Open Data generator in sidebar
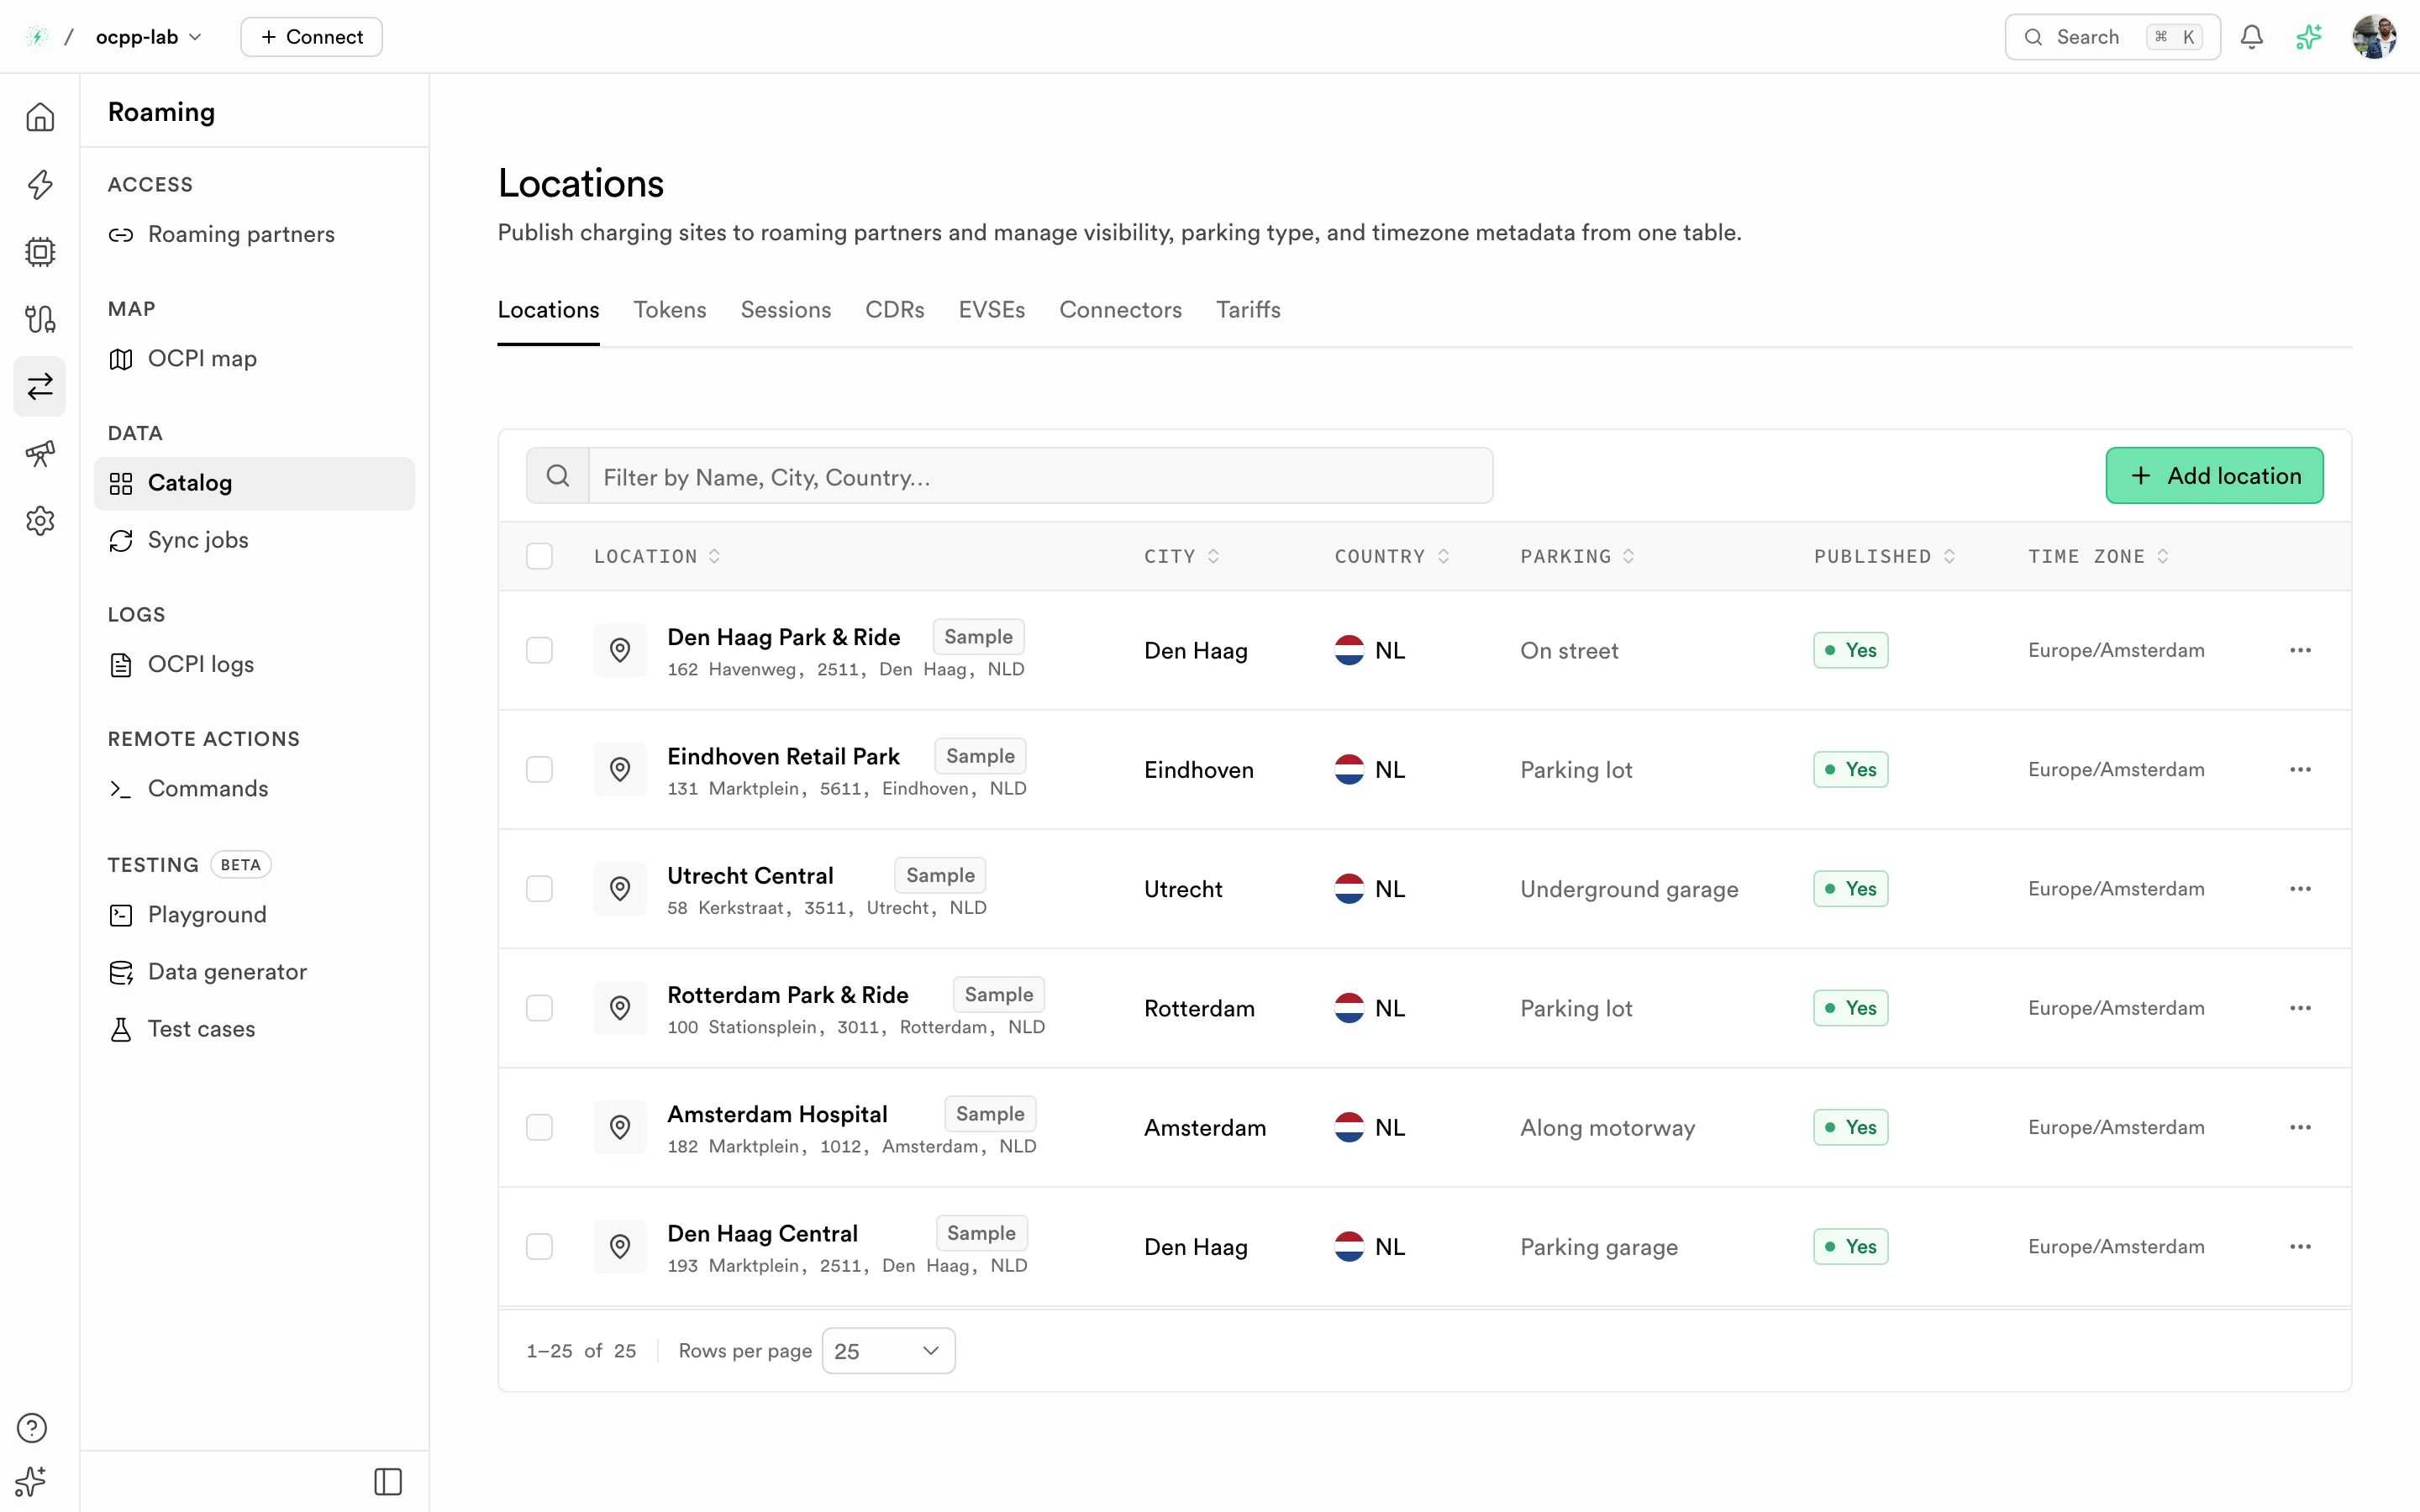Image resolution: width=2420 pixels, height=1512 pixels. point(254,972)
